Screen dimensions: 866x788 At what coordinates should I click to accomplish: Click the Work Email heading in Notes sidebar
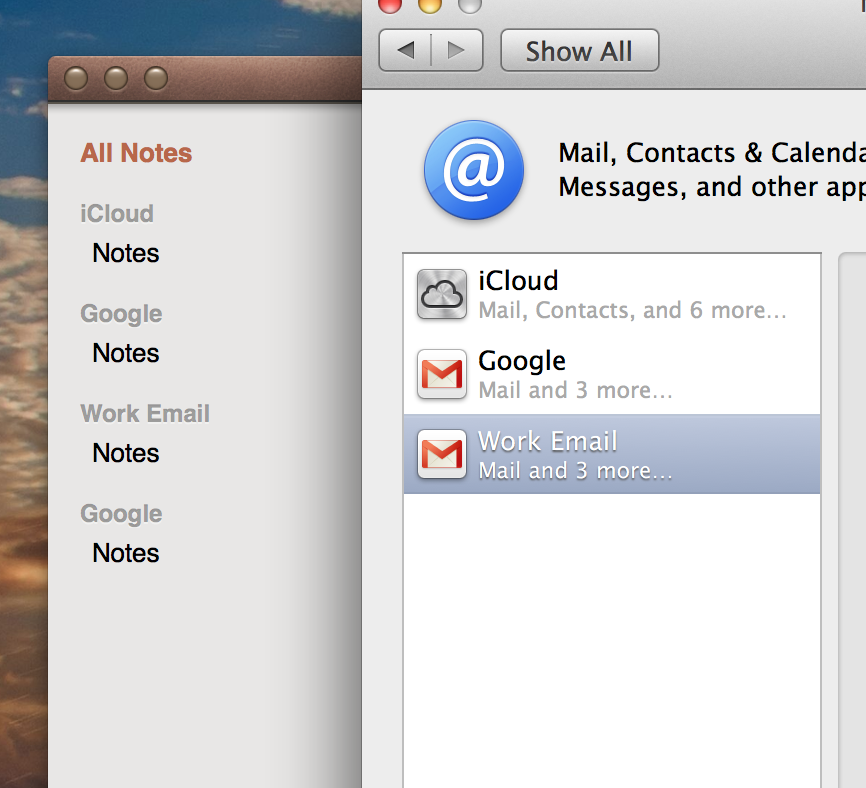[x=145, y=414]
